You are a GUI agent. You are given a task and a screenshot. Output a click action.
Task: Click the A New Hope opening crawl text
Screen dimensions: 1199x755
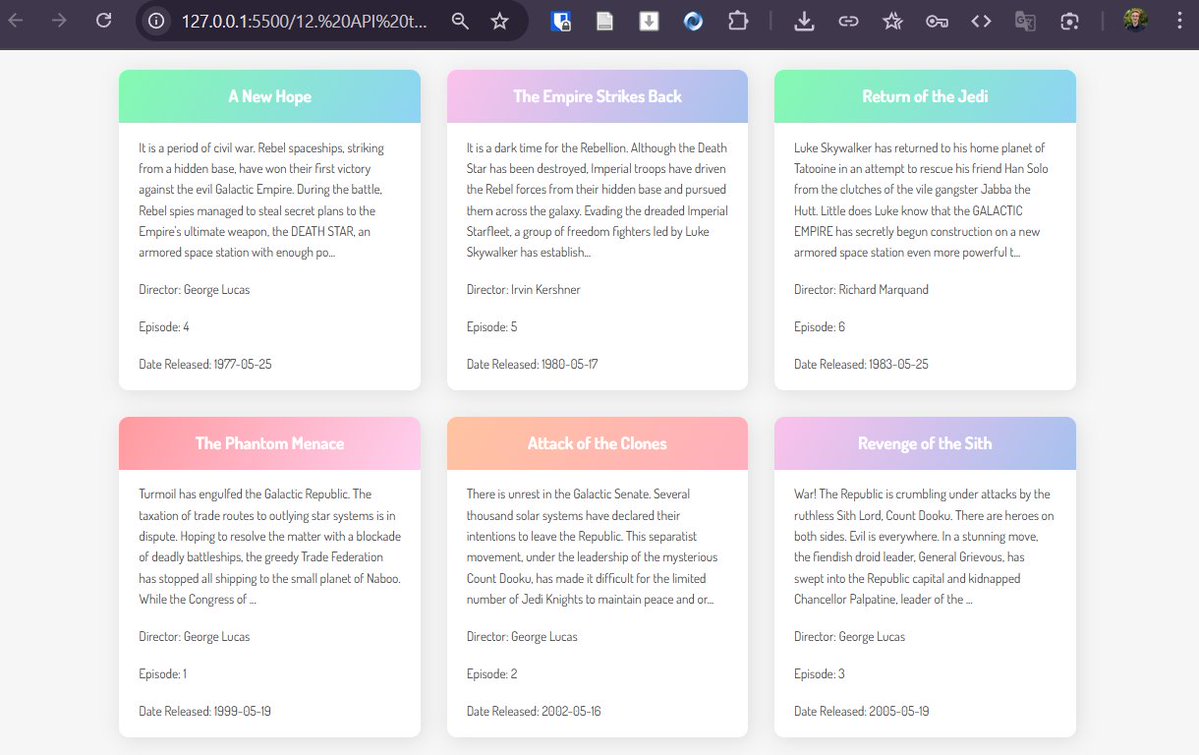tap(261, 200)
